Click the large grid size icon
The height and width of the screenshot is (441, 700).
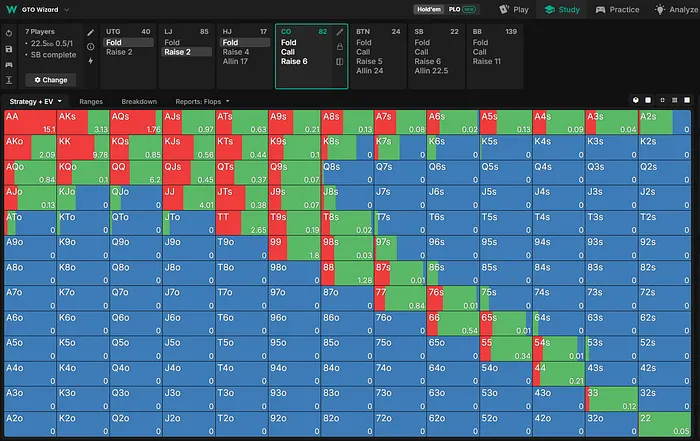pos(687,100)
